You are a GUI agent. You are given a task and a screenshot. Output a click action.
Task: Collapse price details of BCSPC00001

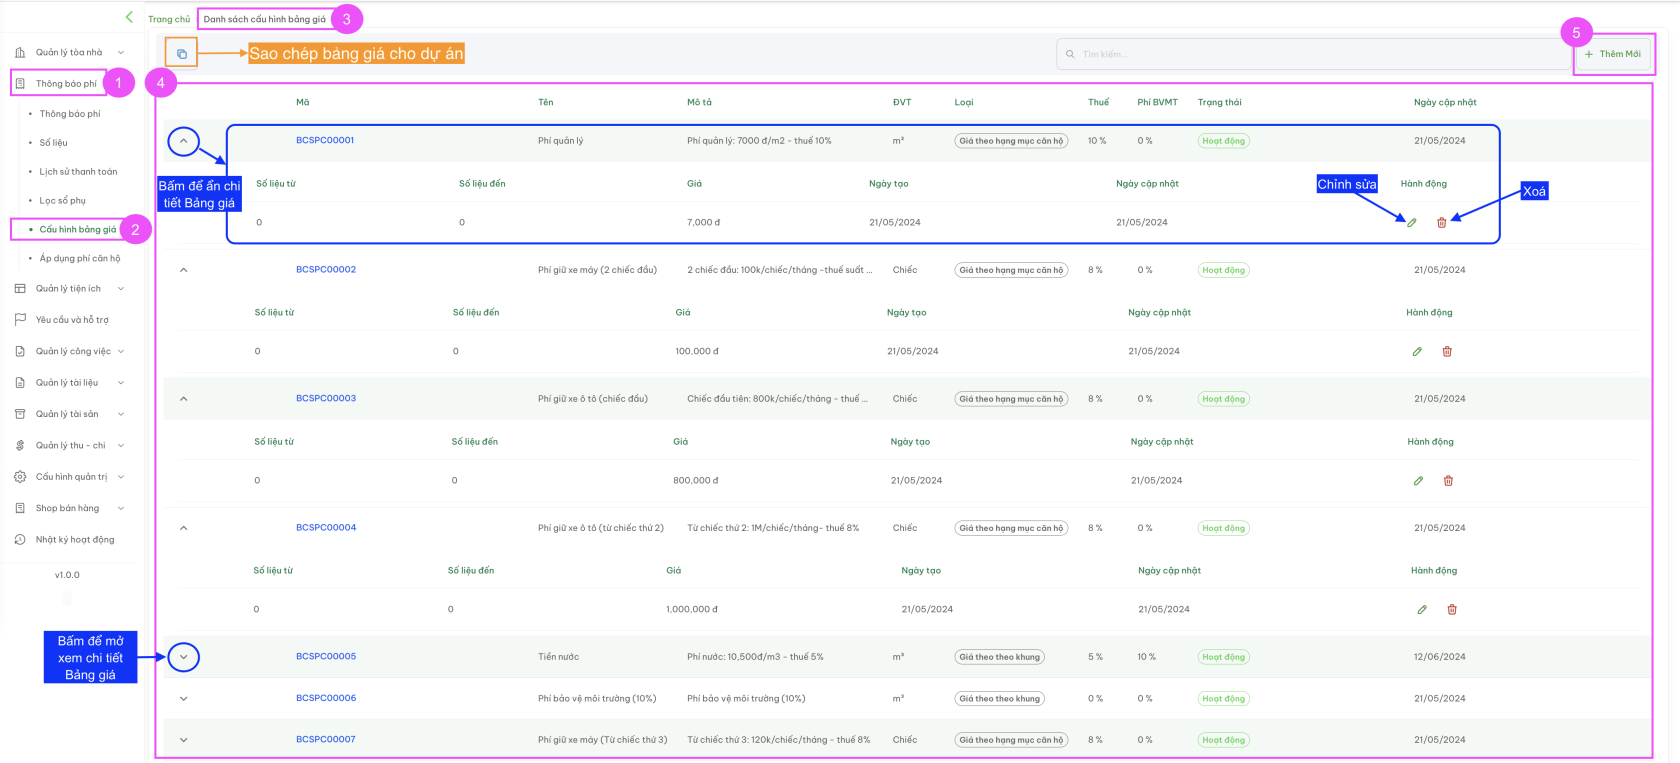[x=184, y=141]
